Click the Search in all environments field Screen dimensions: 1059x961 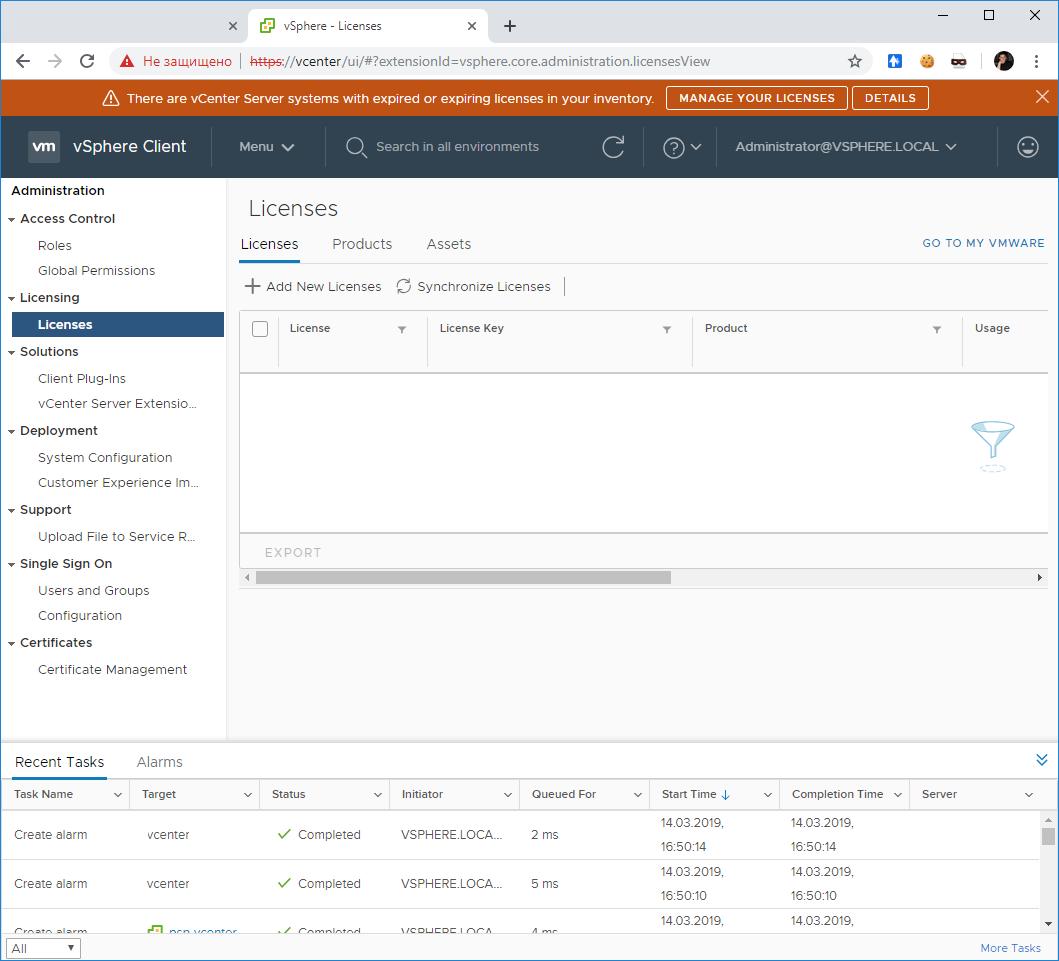pos(457,147)
